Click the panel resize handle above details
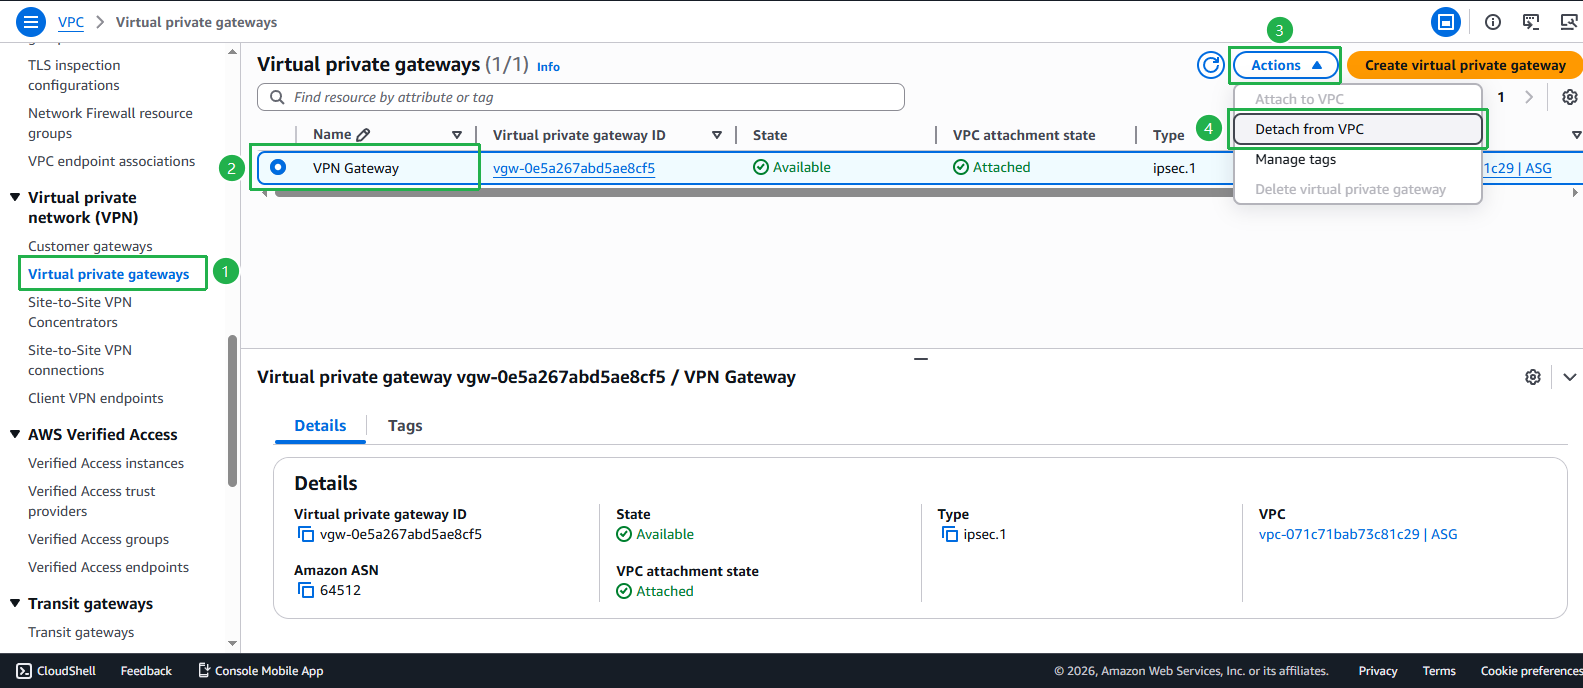 921,358
